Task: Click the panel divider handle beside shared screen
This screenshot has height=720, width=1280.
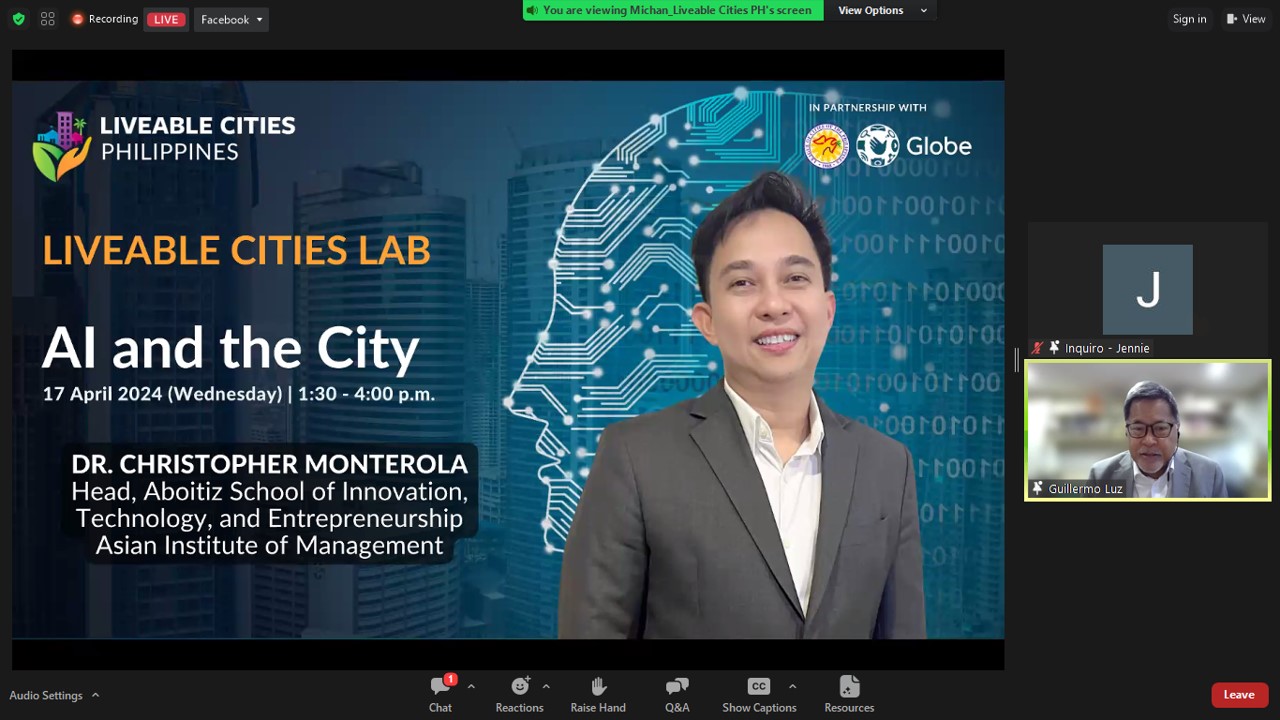Action: coord(1016,360)
